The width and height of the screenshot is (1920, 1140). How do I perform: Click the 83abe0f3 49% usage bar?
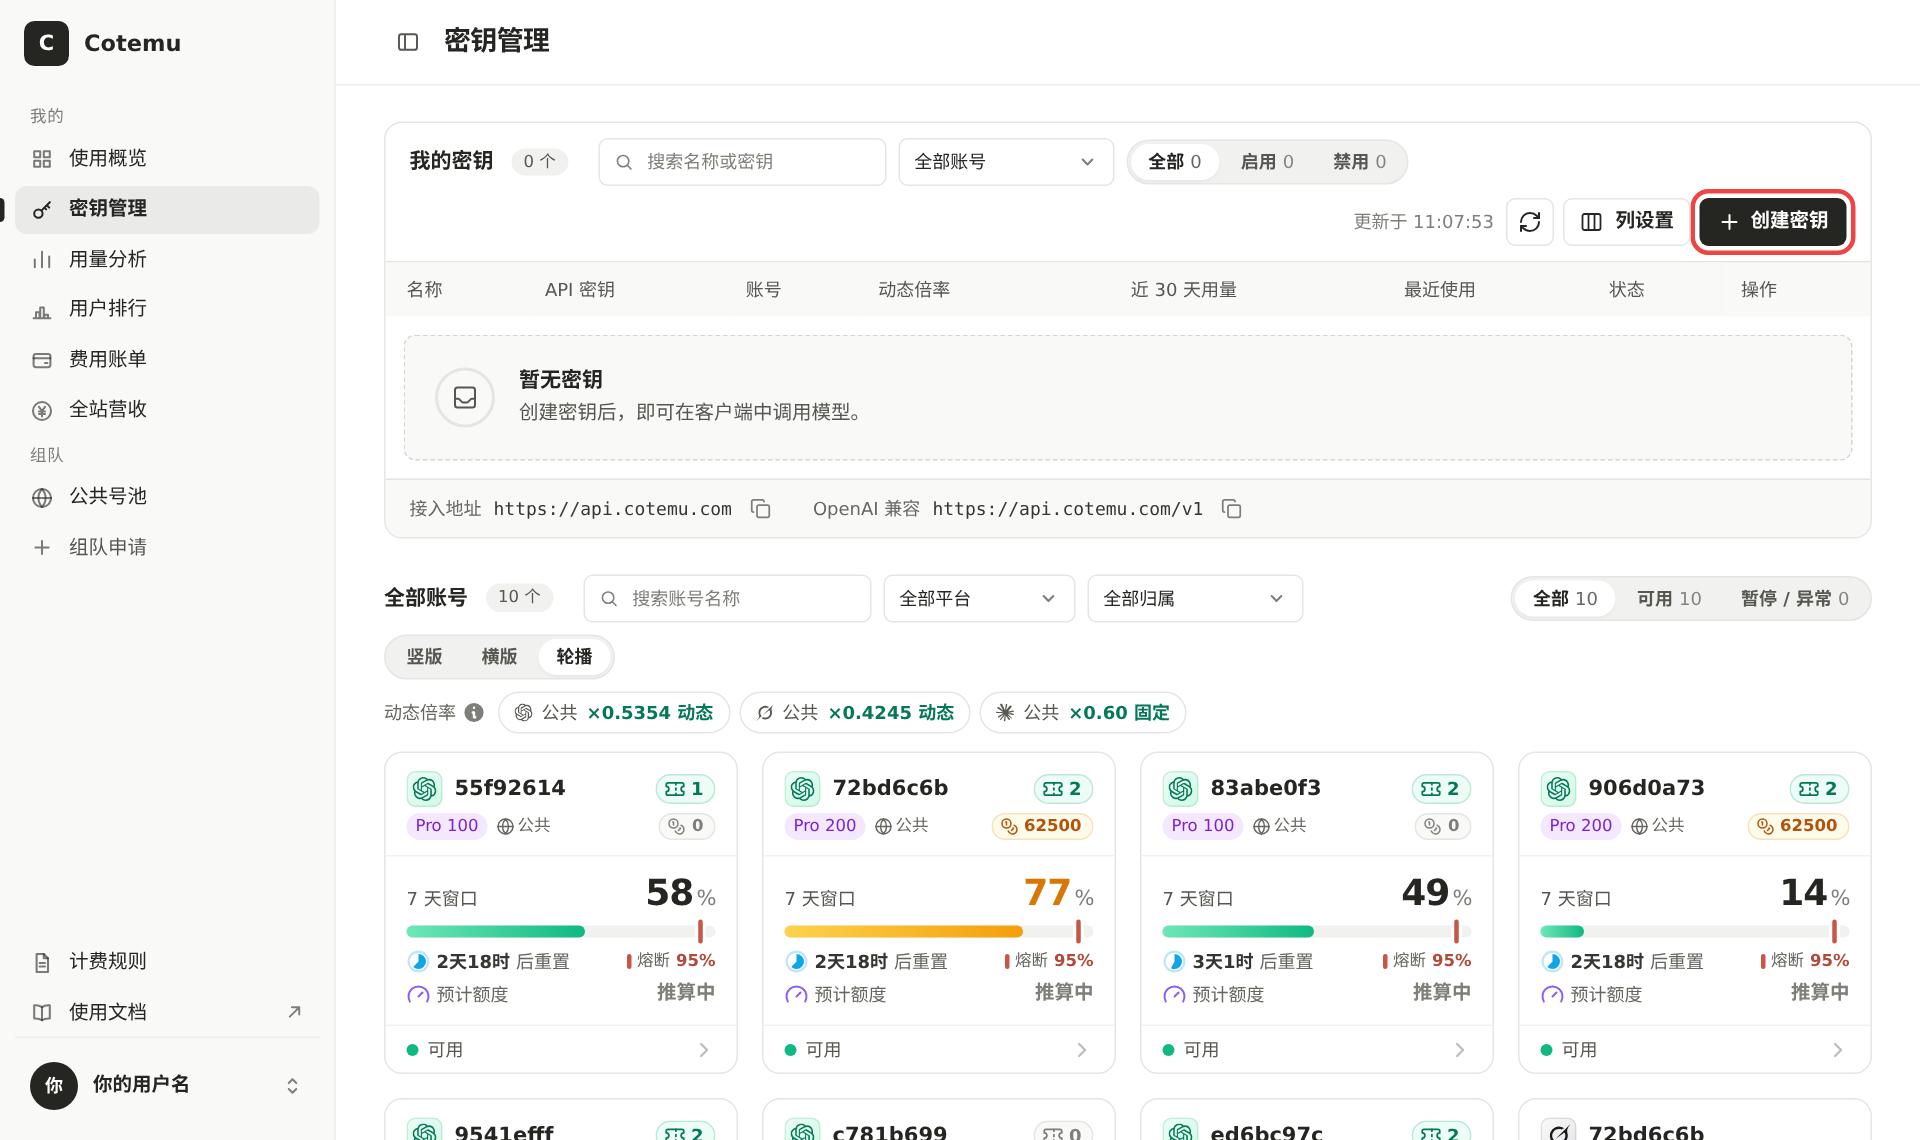pyautogui.click(x=1316, y=931)
